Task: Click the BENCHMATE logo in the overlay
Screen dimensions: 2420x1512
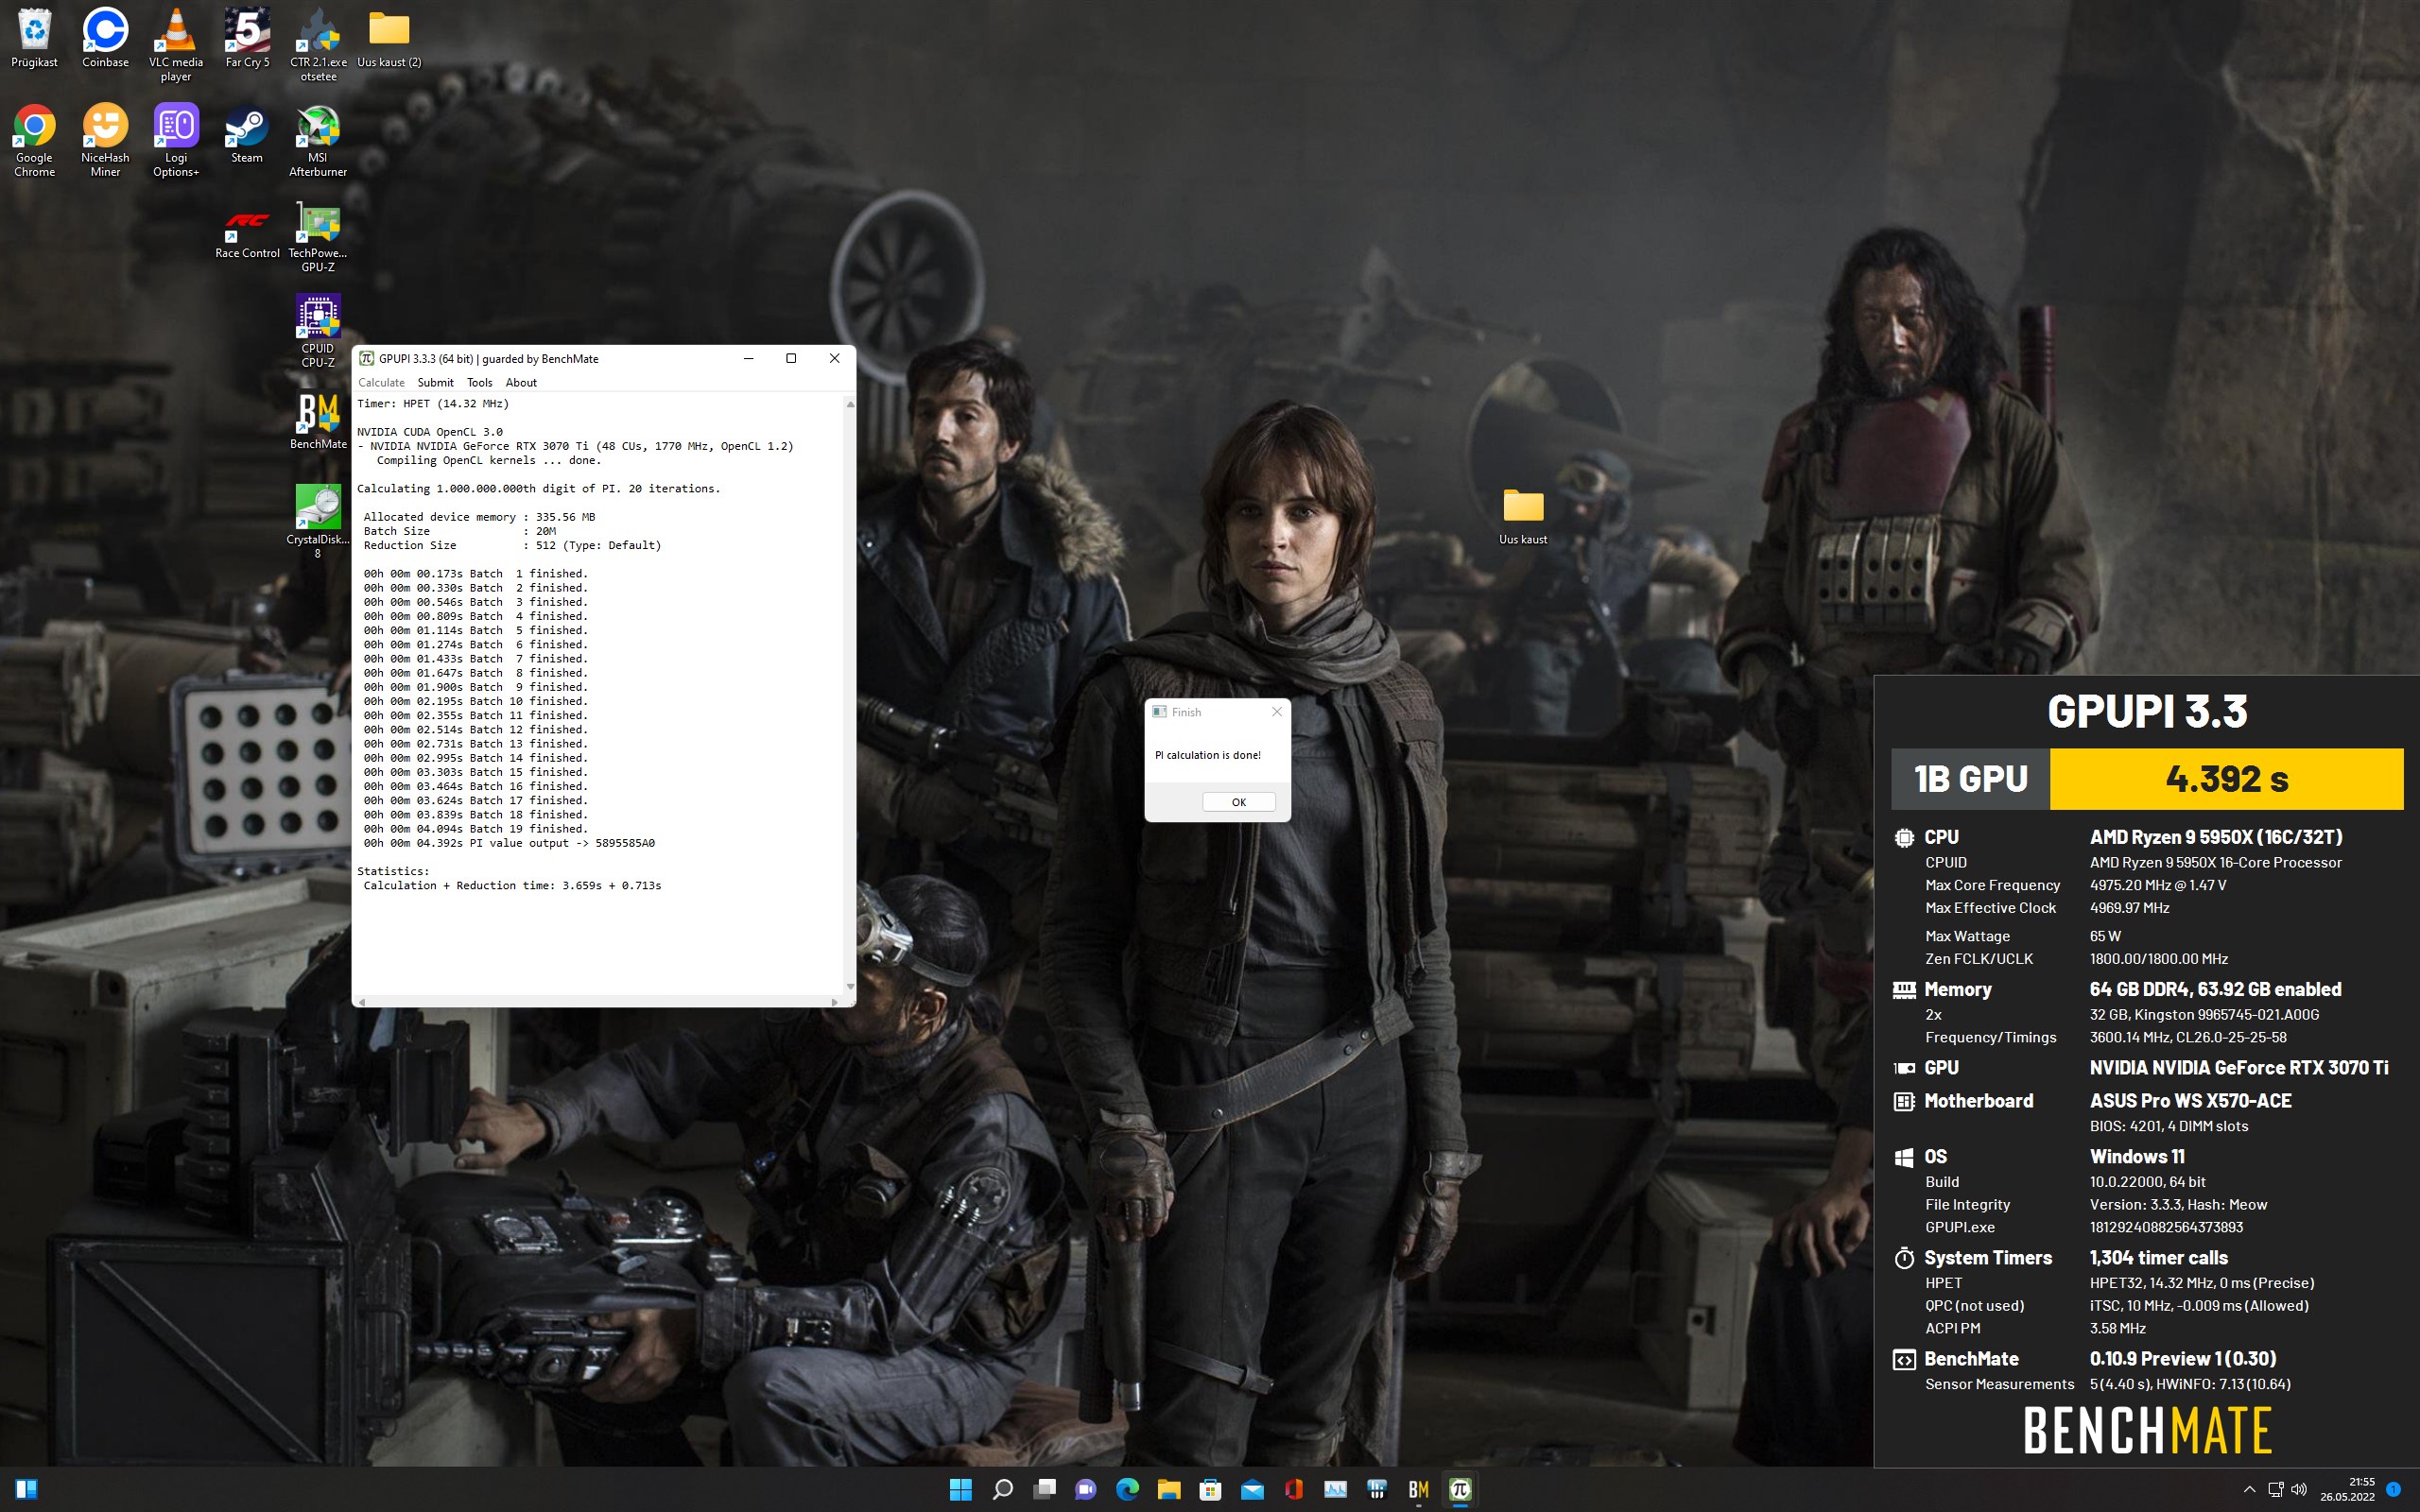Action: [x=2147, y=1430]
